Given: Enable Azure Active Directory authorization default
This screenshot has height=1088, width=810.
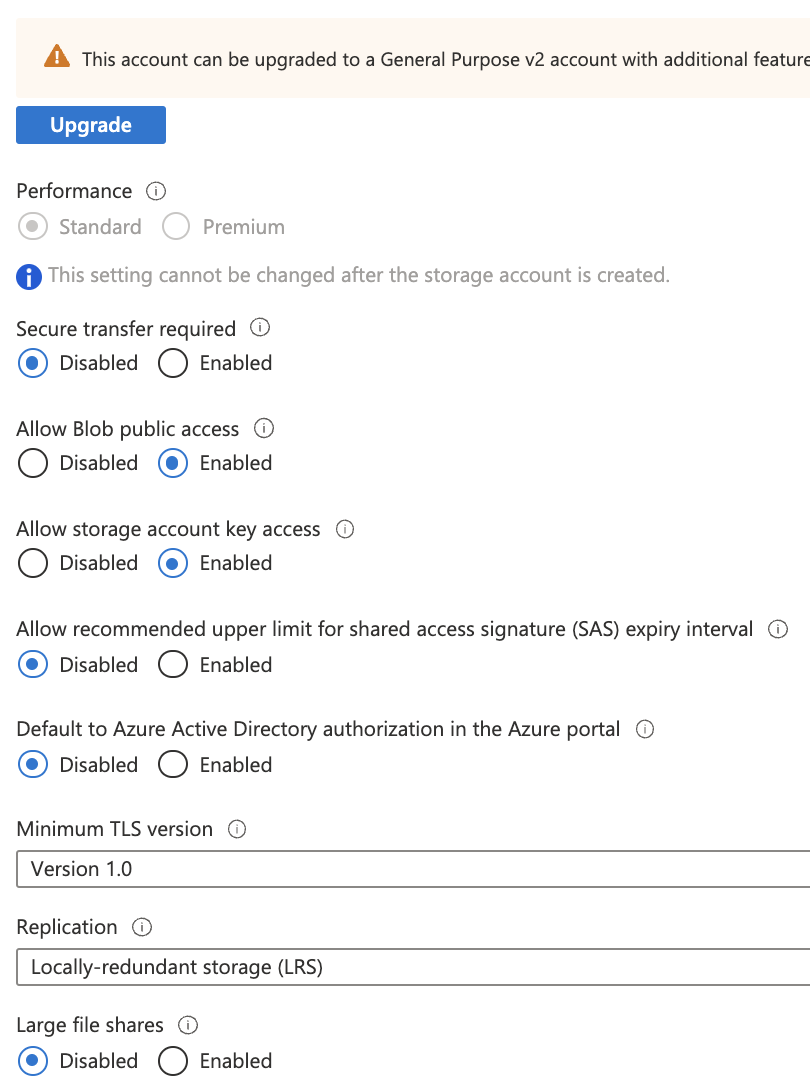Looking at the screenshot, I should tap(173, 765).
